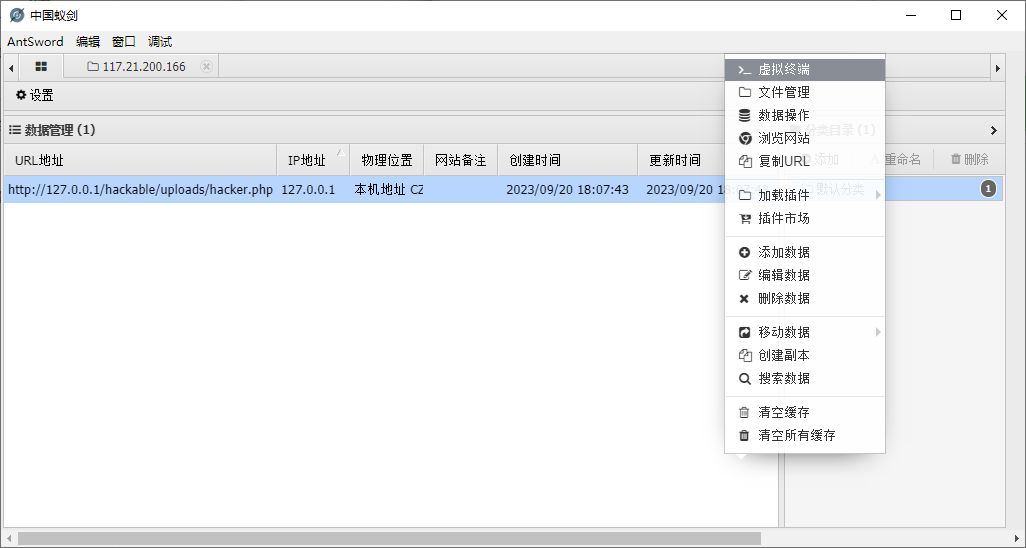The height and width of the screenshot is (548, 1026).
Task: Click the horizontal scrollbar right arrow
Action: [x=1016, y=538]
